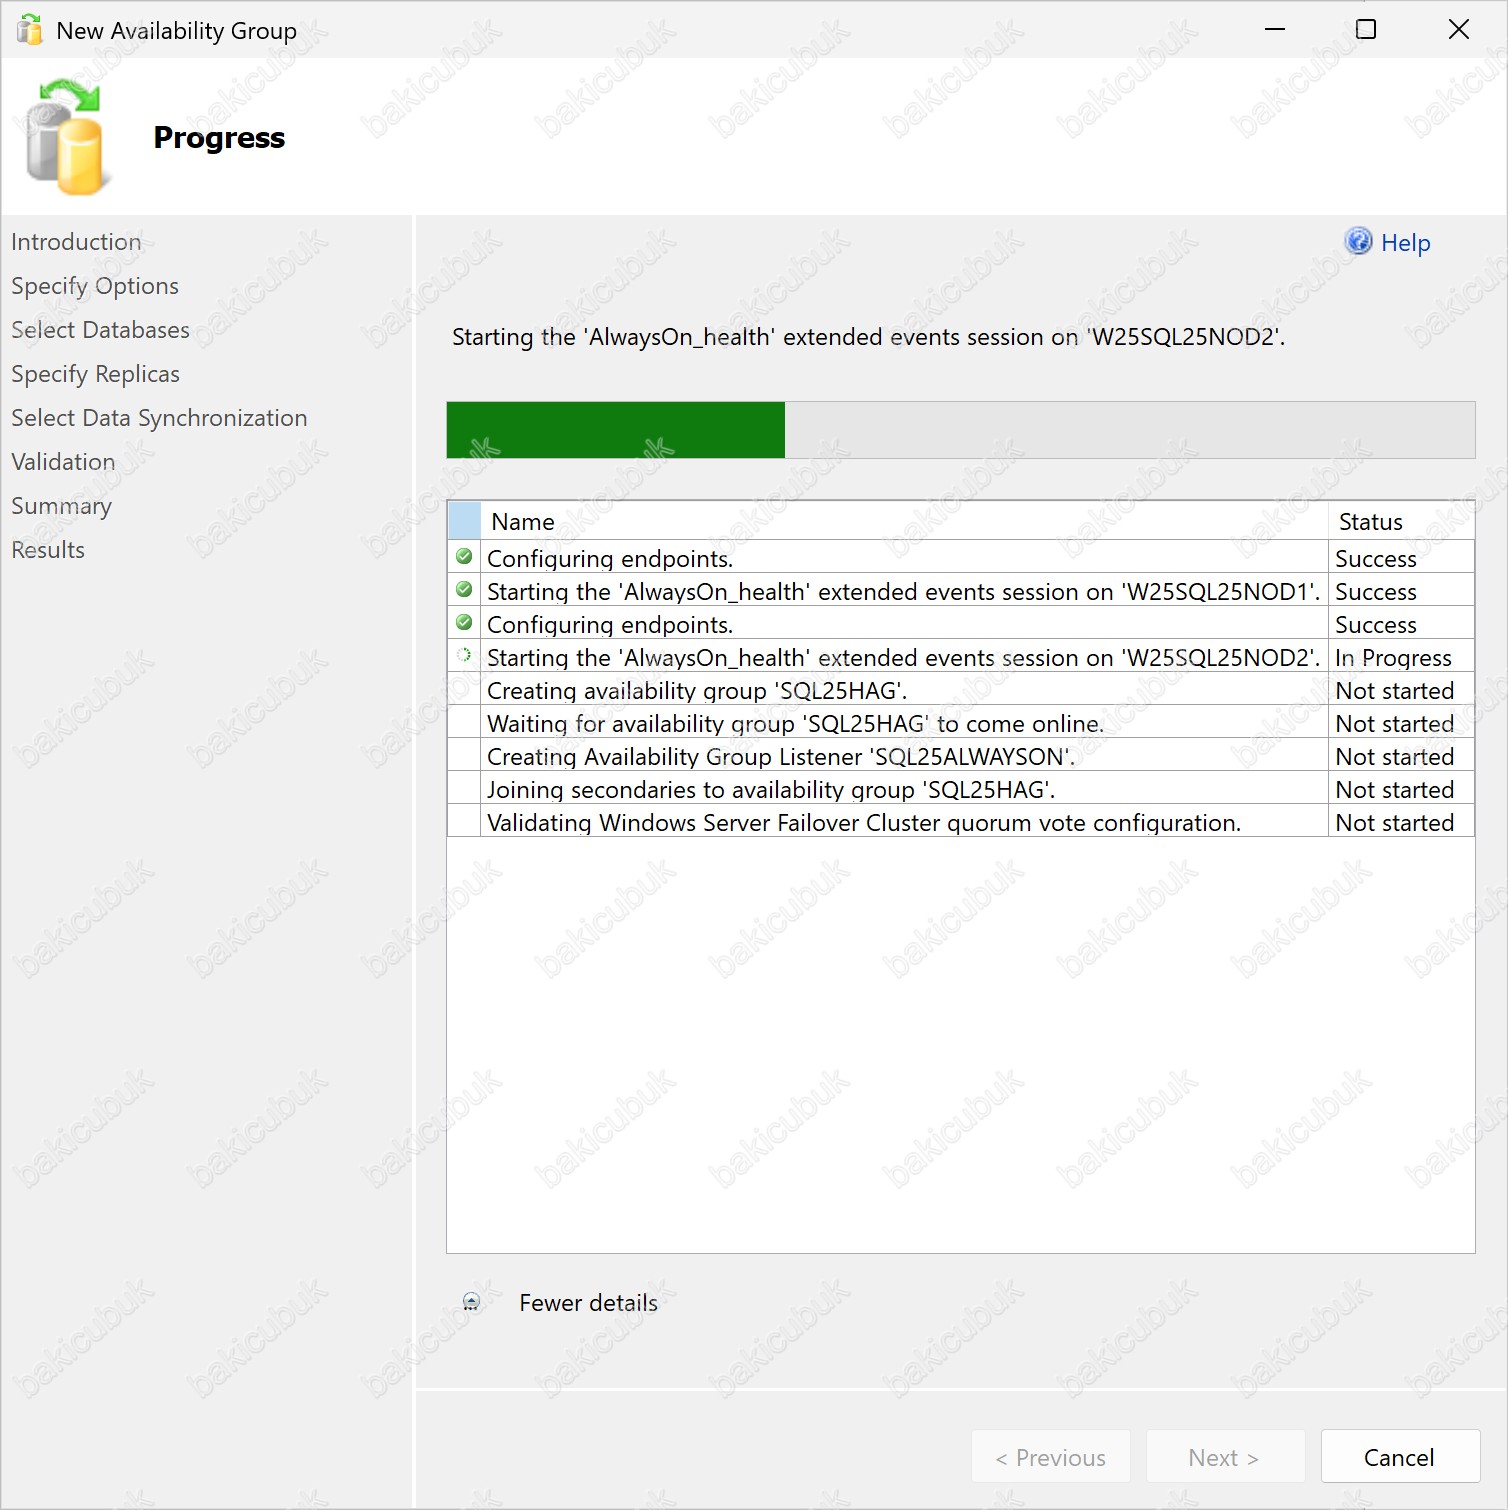
Task: Click the first Configuring endpoints success icon
Action: click(x=464, y=557)
